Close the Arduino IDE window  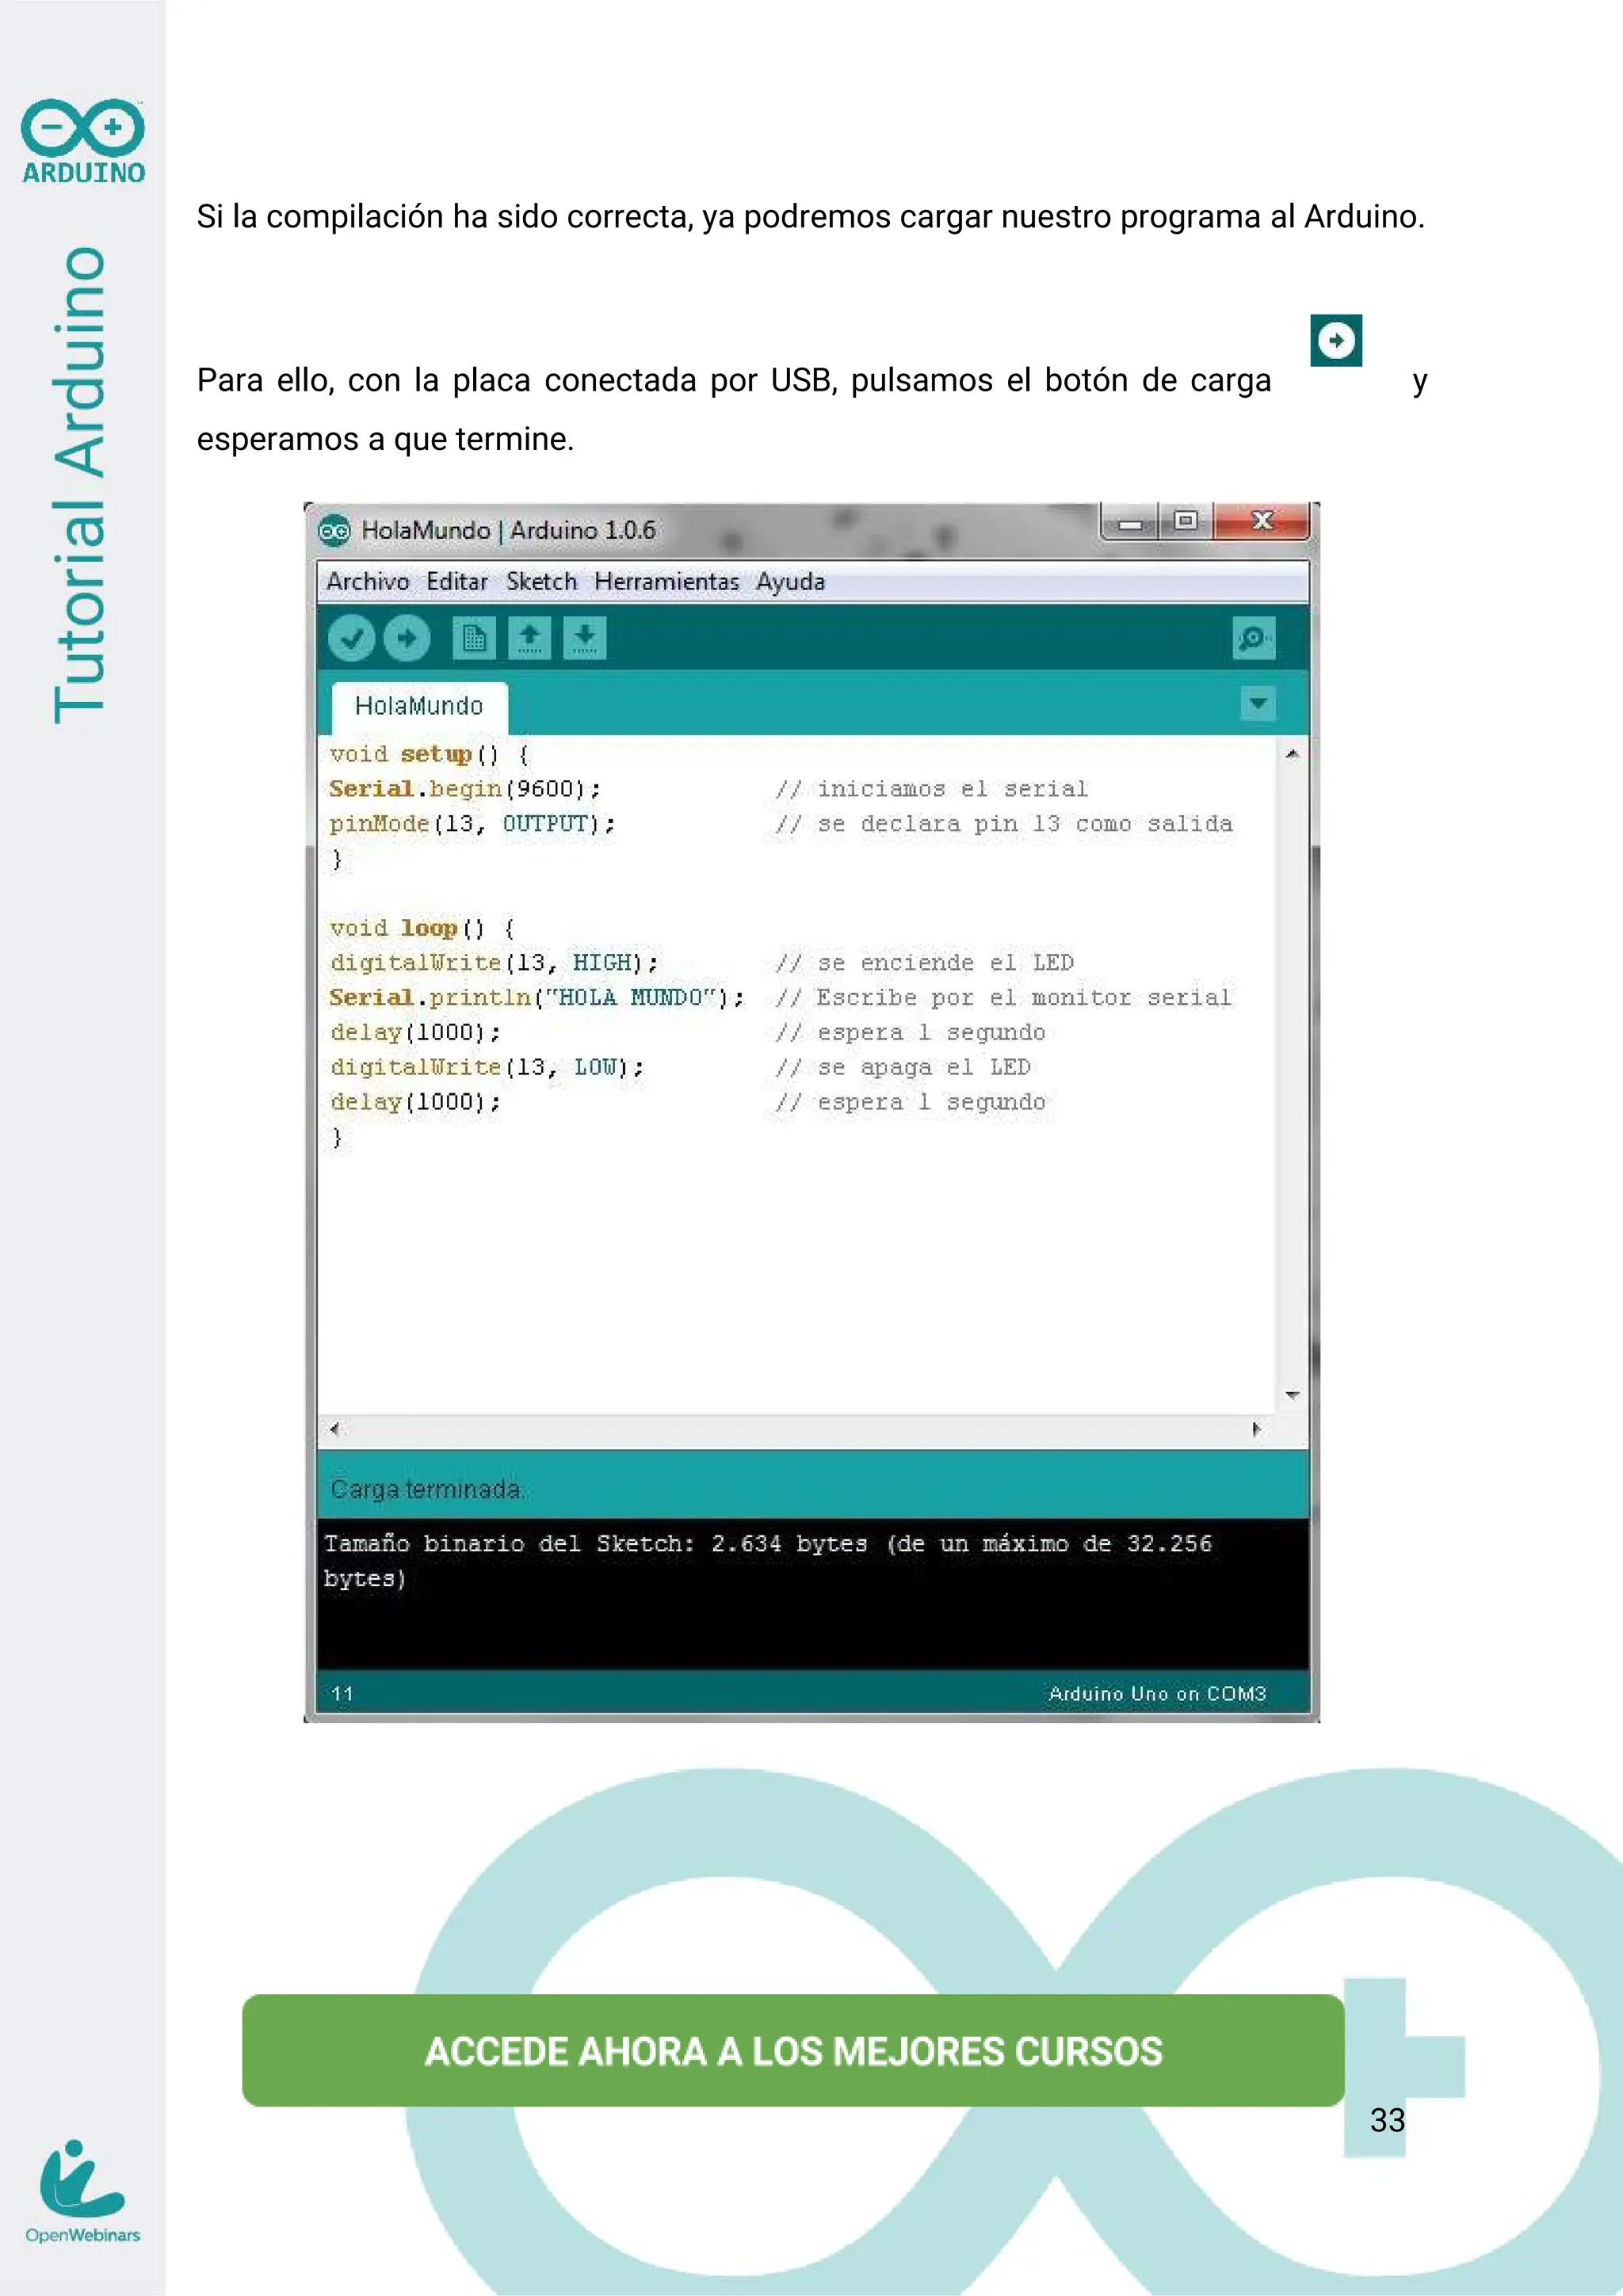pyautogui.click(x=1261, y=522)
